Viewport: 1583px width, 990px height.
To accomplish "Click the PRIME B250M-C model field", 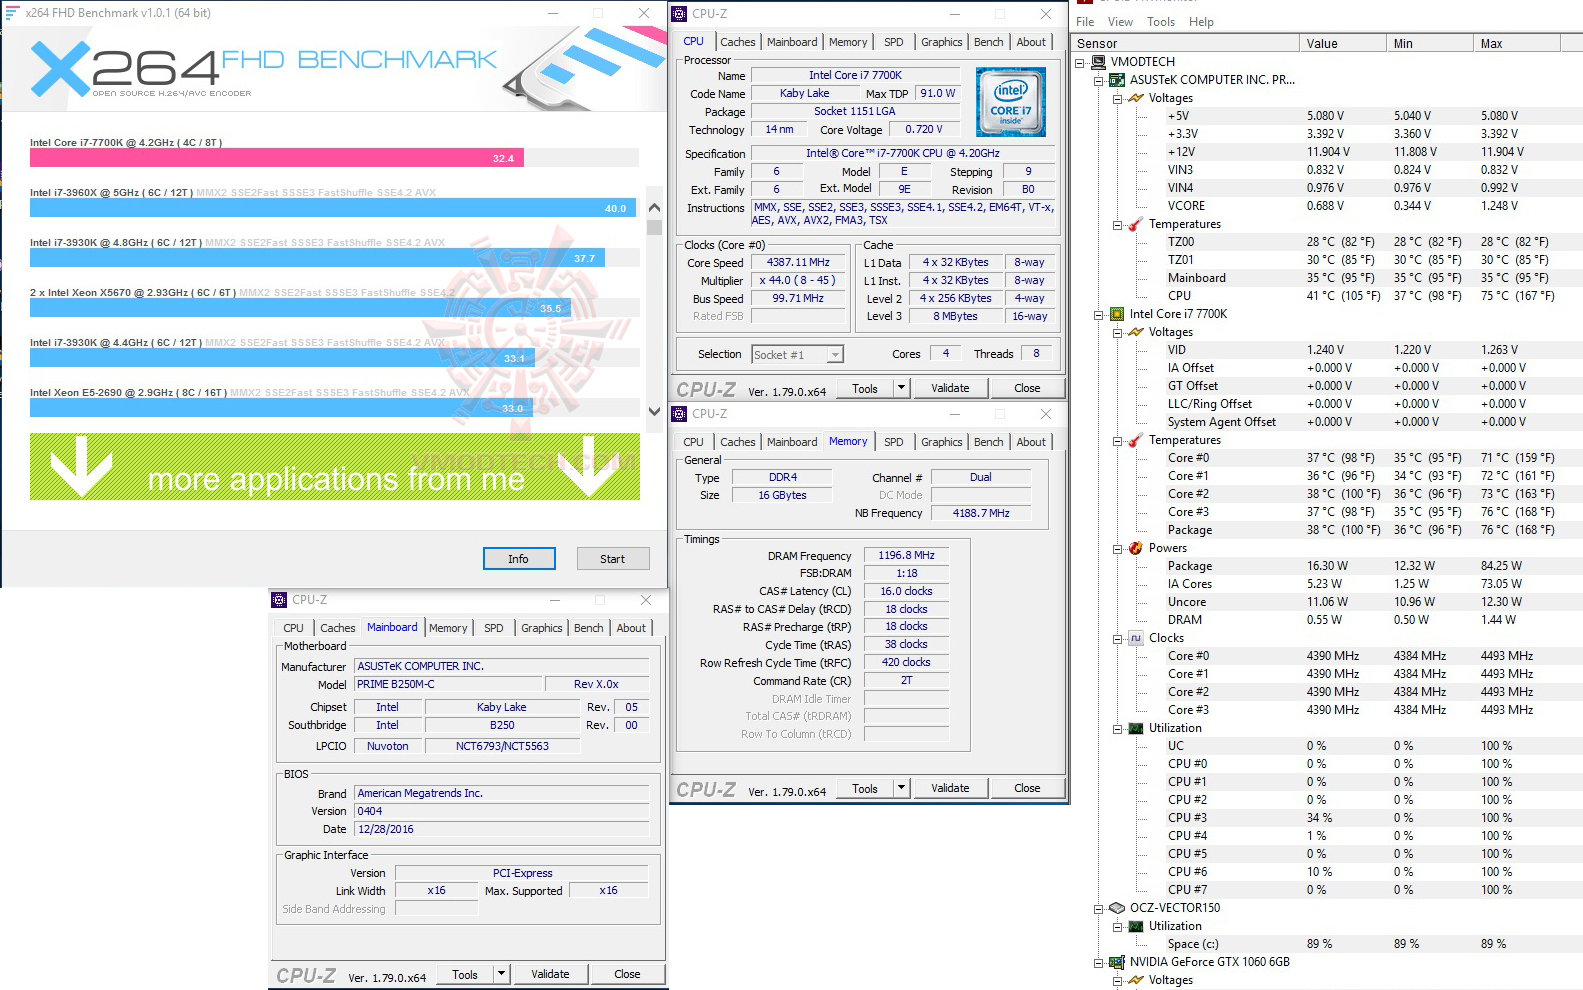I will pyautogui.click(x=448, y=684).
